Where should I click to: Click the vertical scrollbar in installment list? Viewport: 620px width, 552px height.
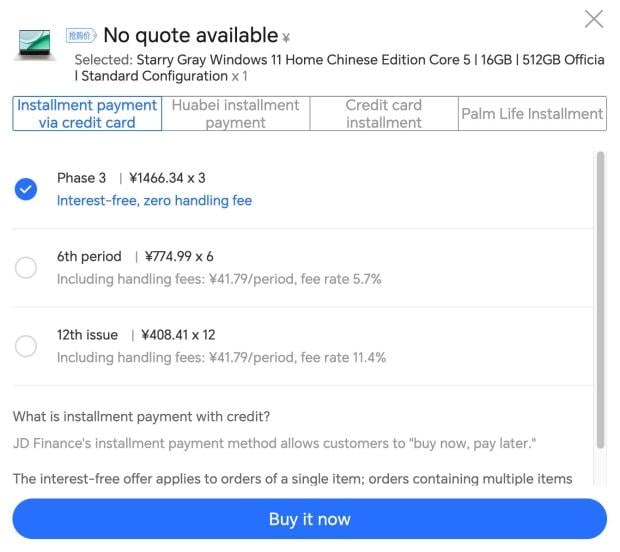pos(601,300)
